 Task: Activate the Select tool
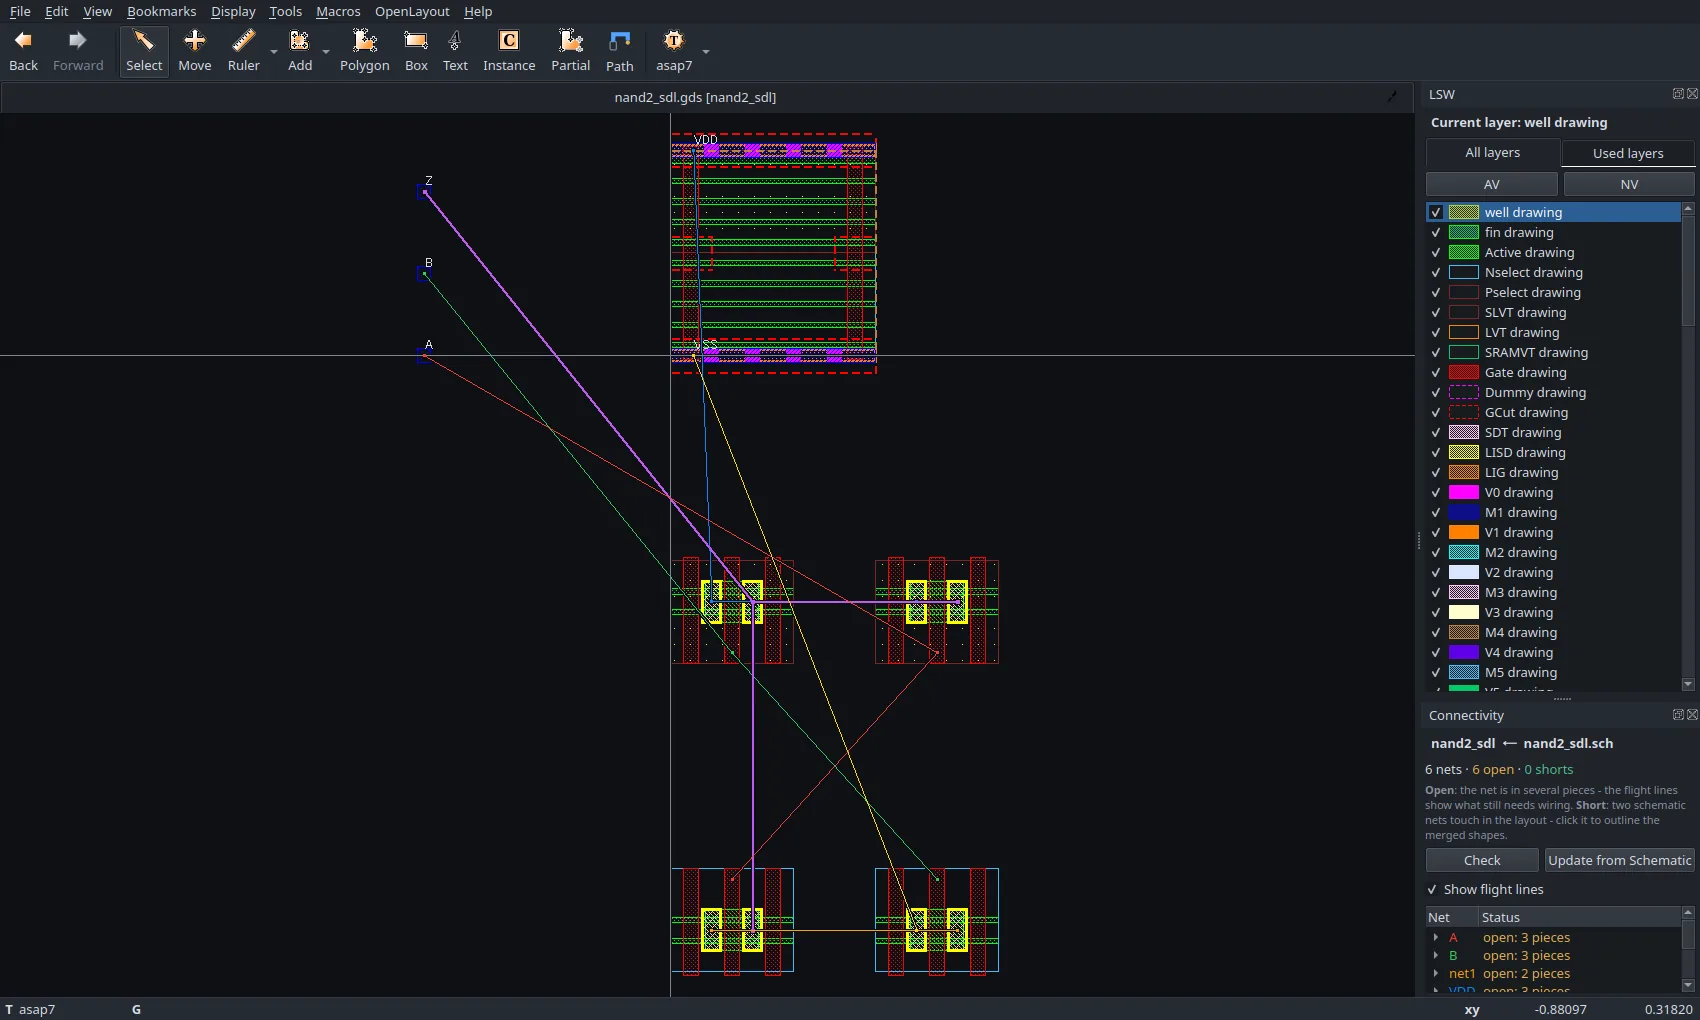point(144,51)
